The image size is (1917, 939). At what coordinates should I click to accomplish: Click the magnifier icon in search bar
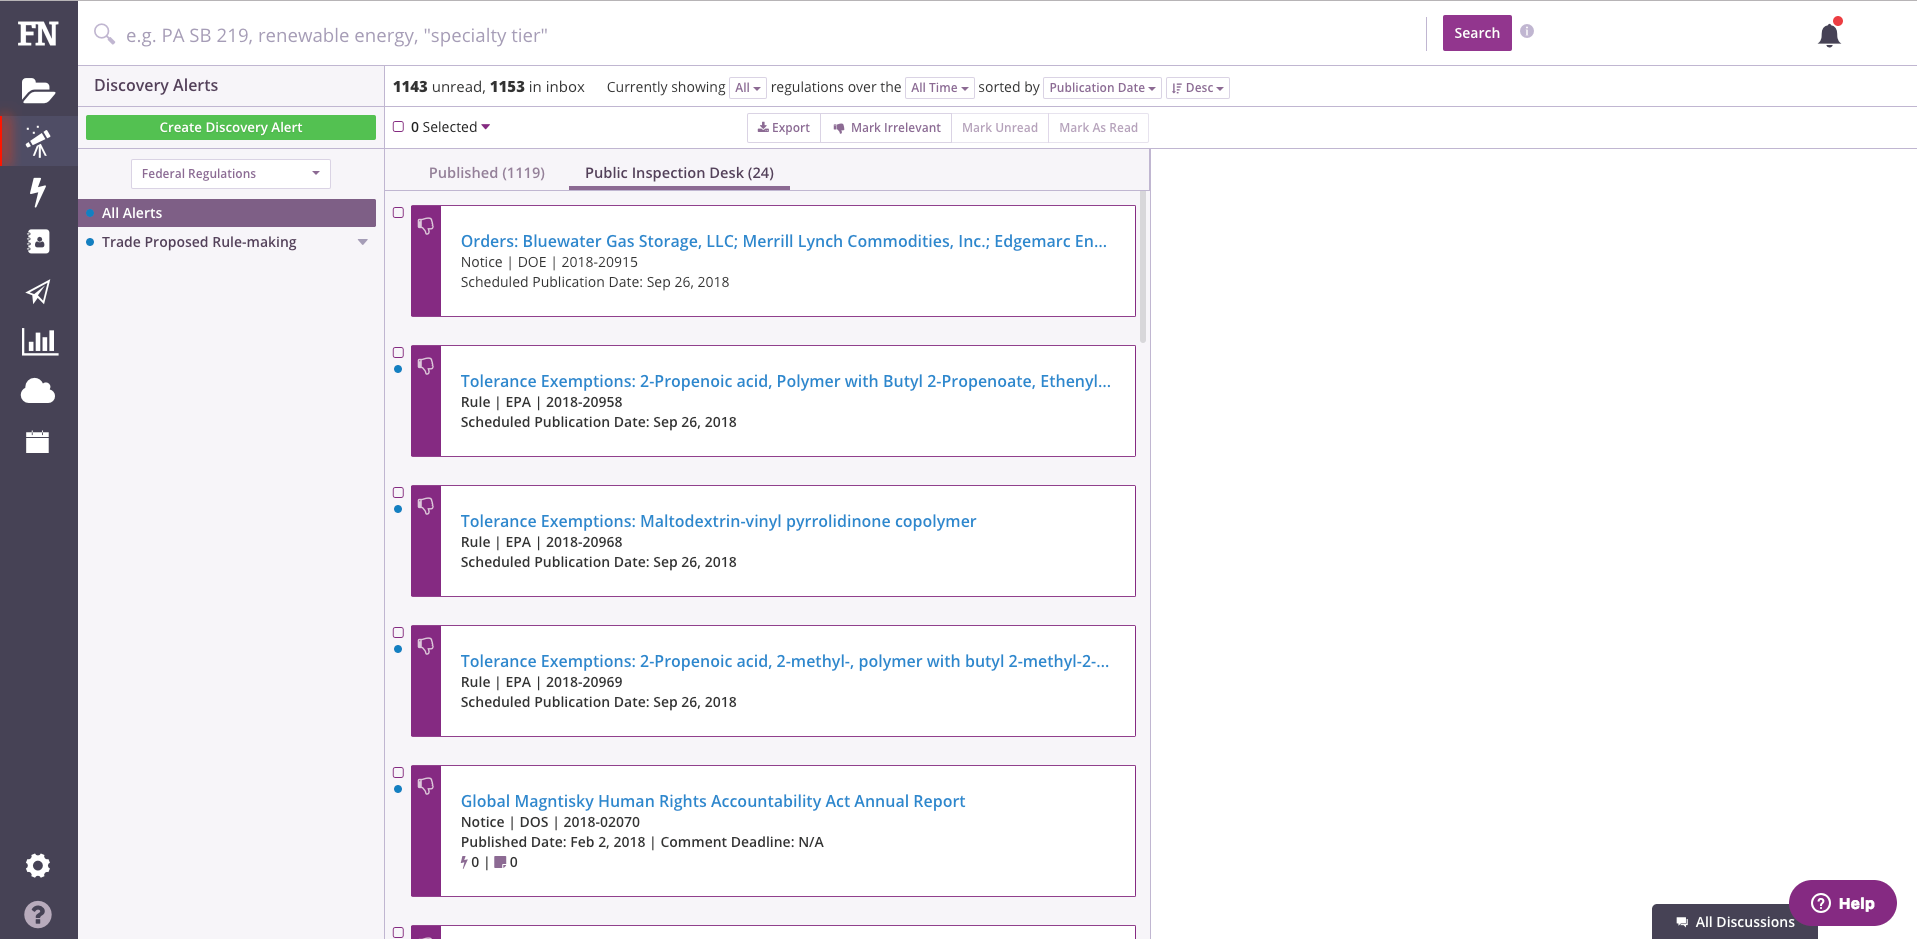coord(104,34)
